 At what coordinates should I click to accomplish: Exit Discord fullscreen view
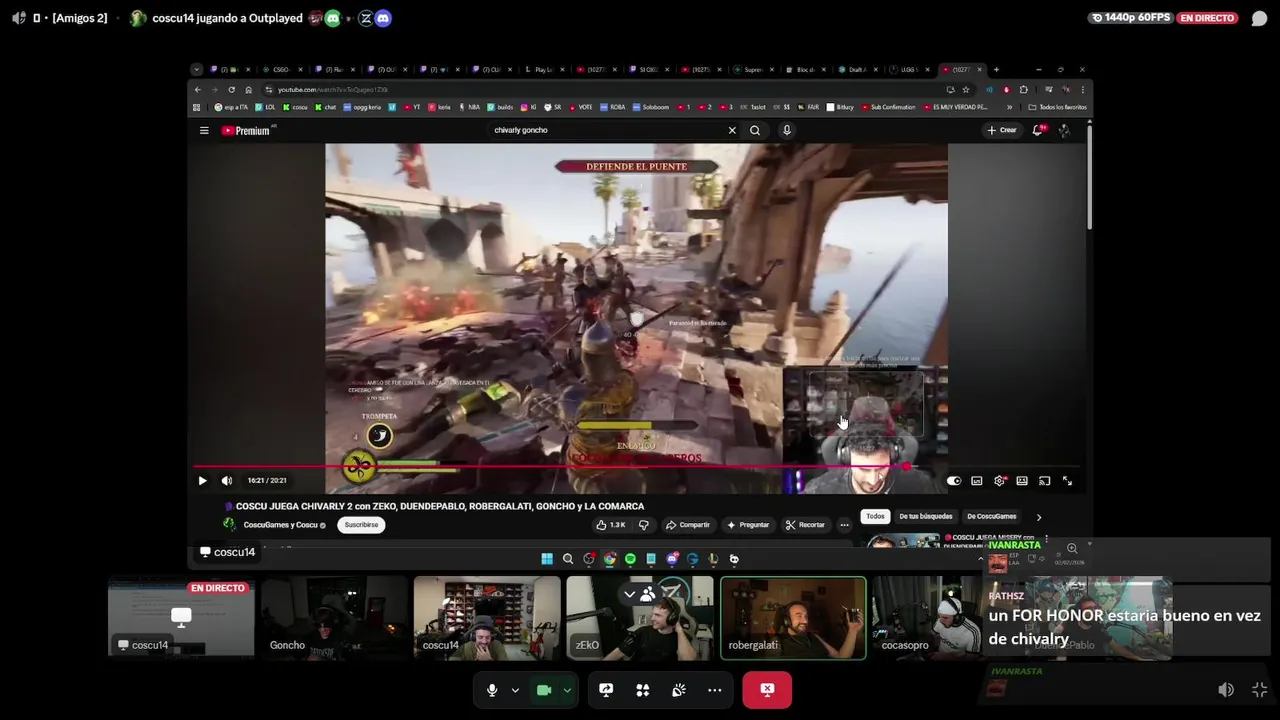(x=1259, y=690)
